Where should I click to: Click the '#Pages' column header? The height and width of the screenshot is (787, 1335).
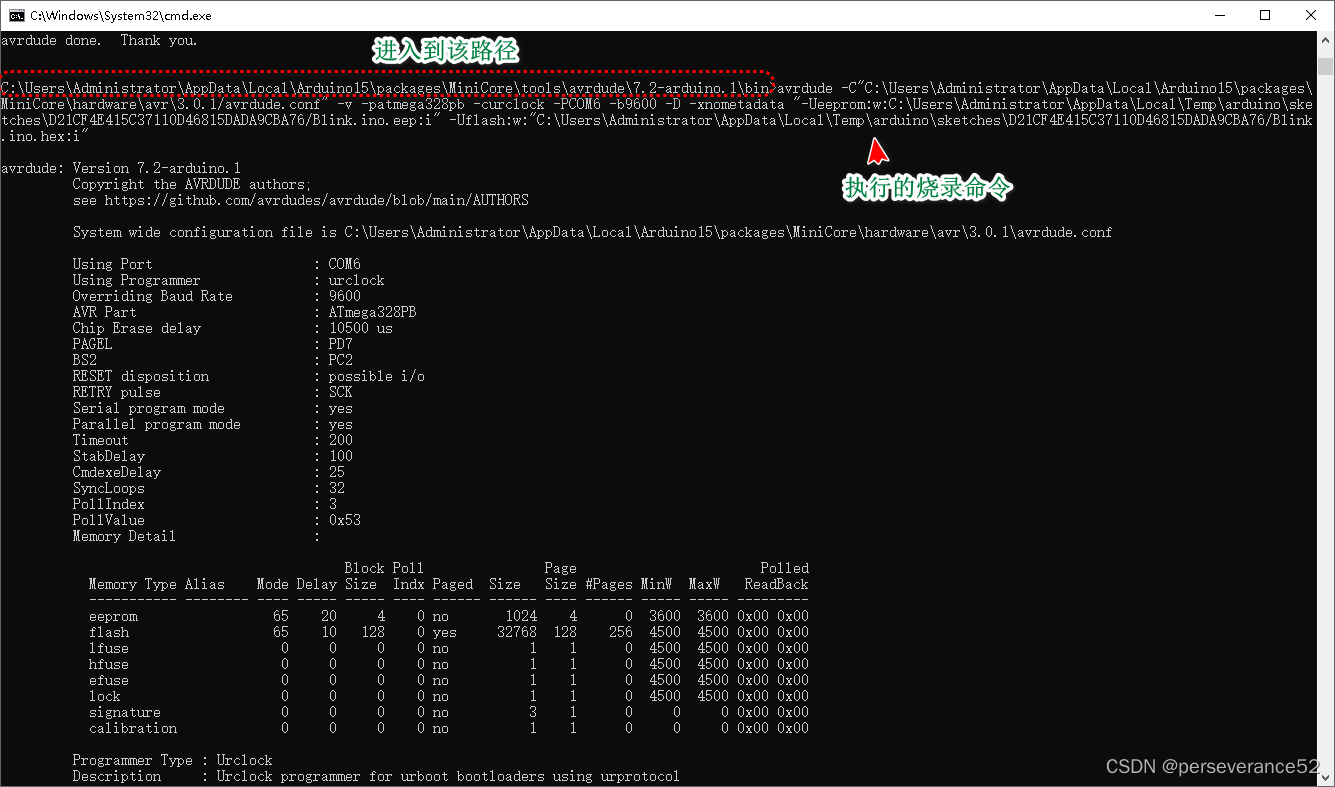[608, 584]
